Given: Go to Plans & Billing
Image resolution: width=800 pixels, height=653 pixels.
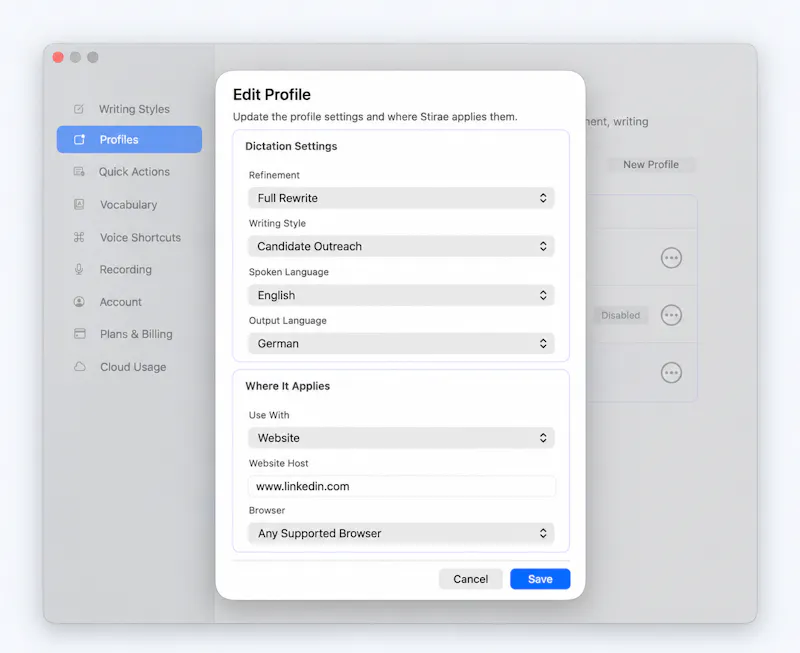Looking at the screenshot, I should pyautogui.click(x=130, y=334).
